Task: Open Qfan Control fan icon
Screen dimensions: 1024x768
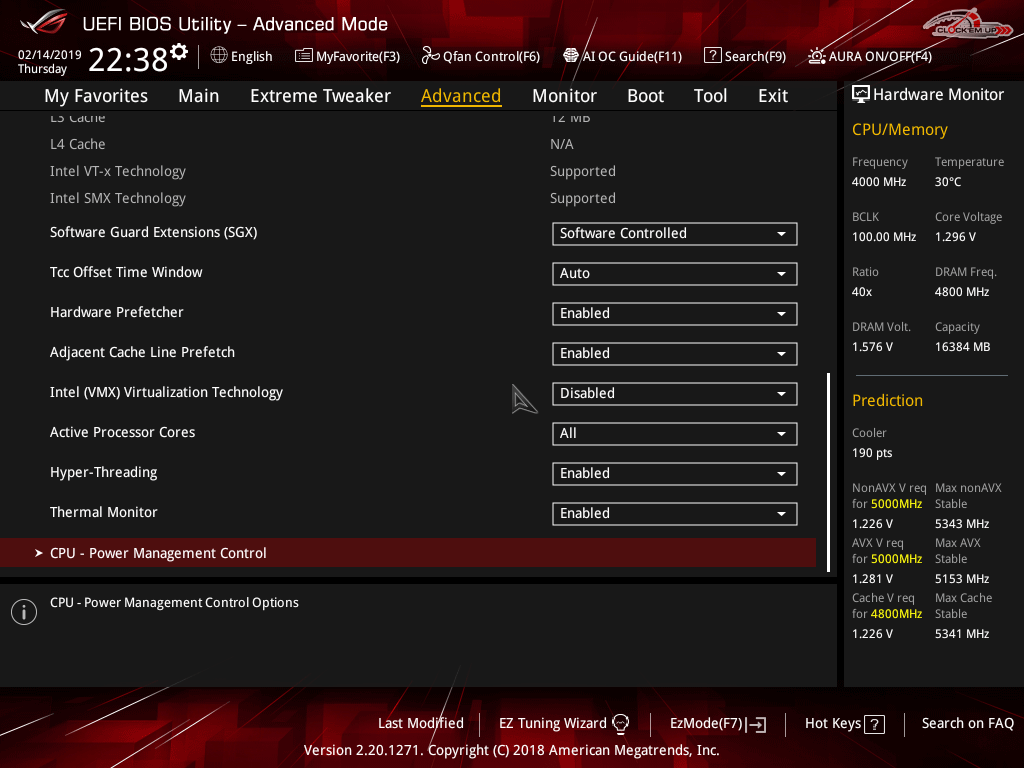Action: pyautogui.click(x=430, y=56)
